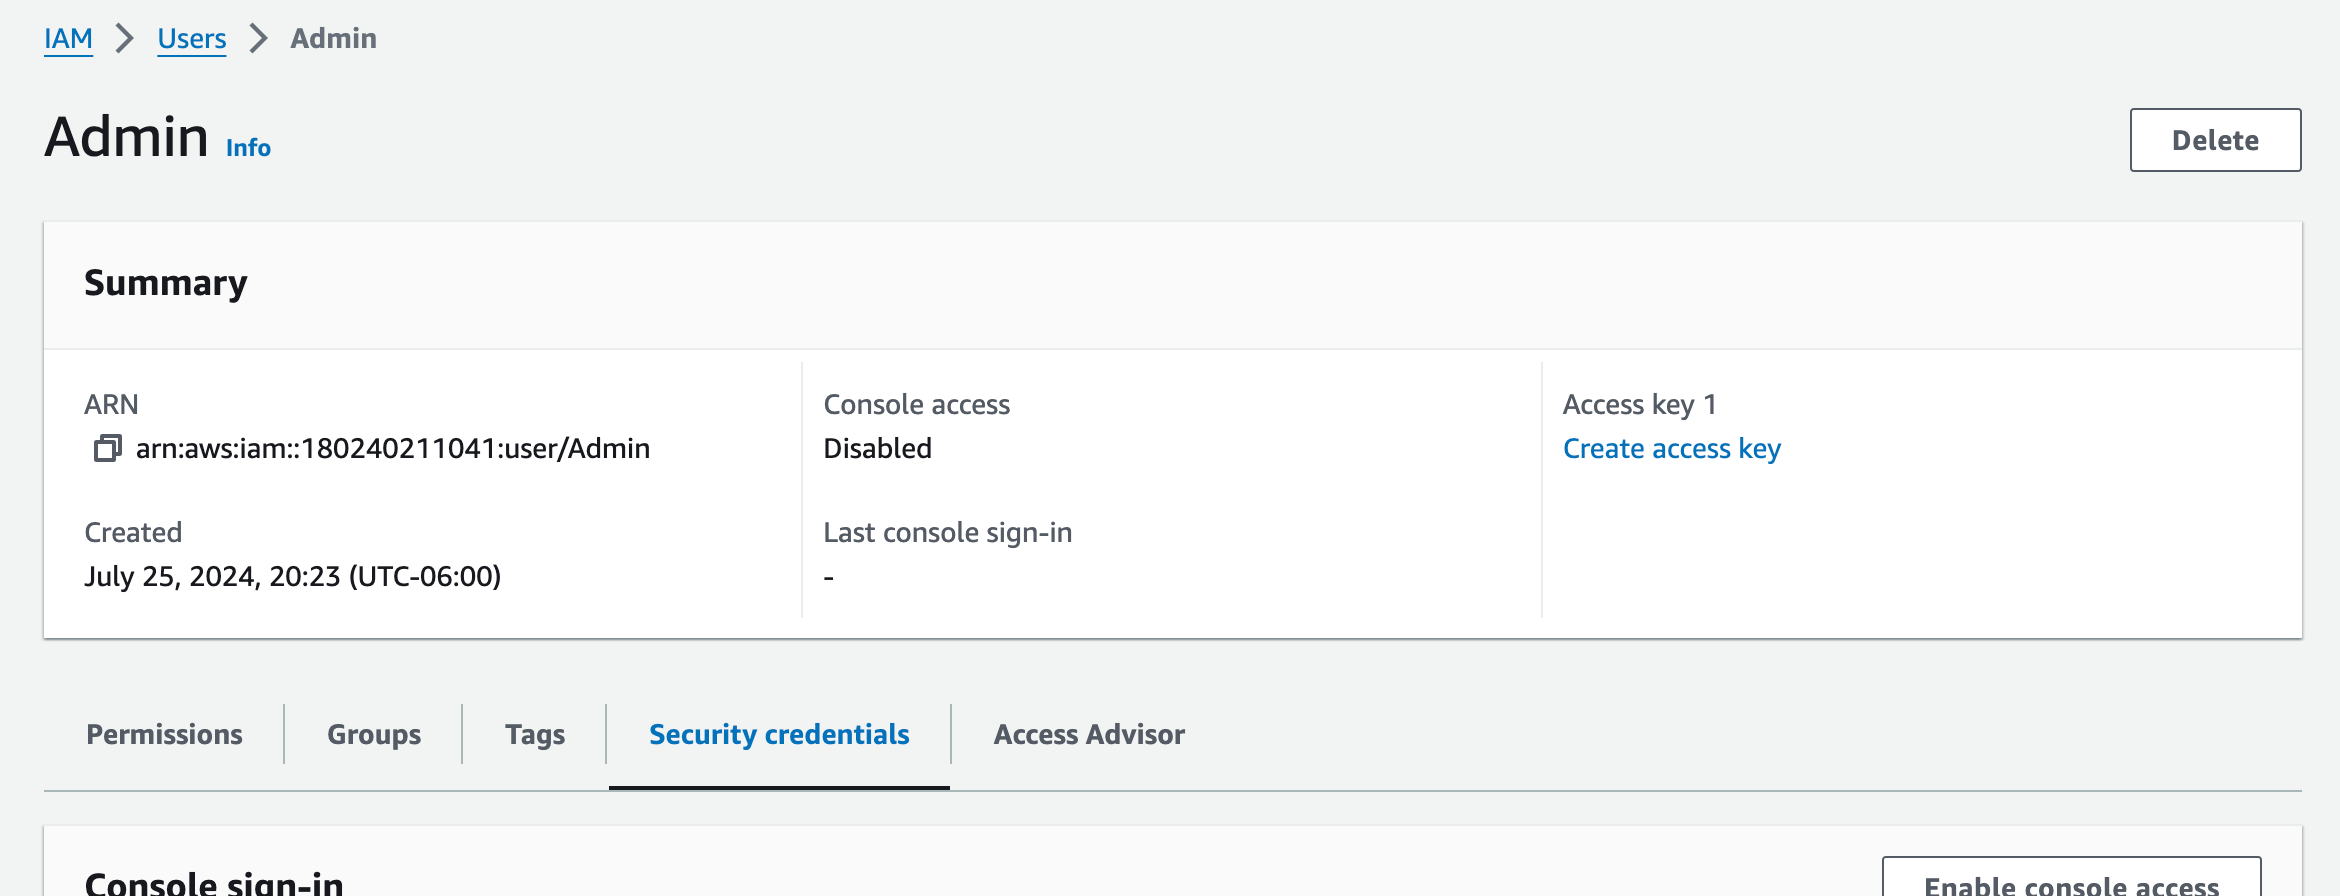Select the Last console sign-in label
This screenshot has width=2340, height=896.
[948, 533]
